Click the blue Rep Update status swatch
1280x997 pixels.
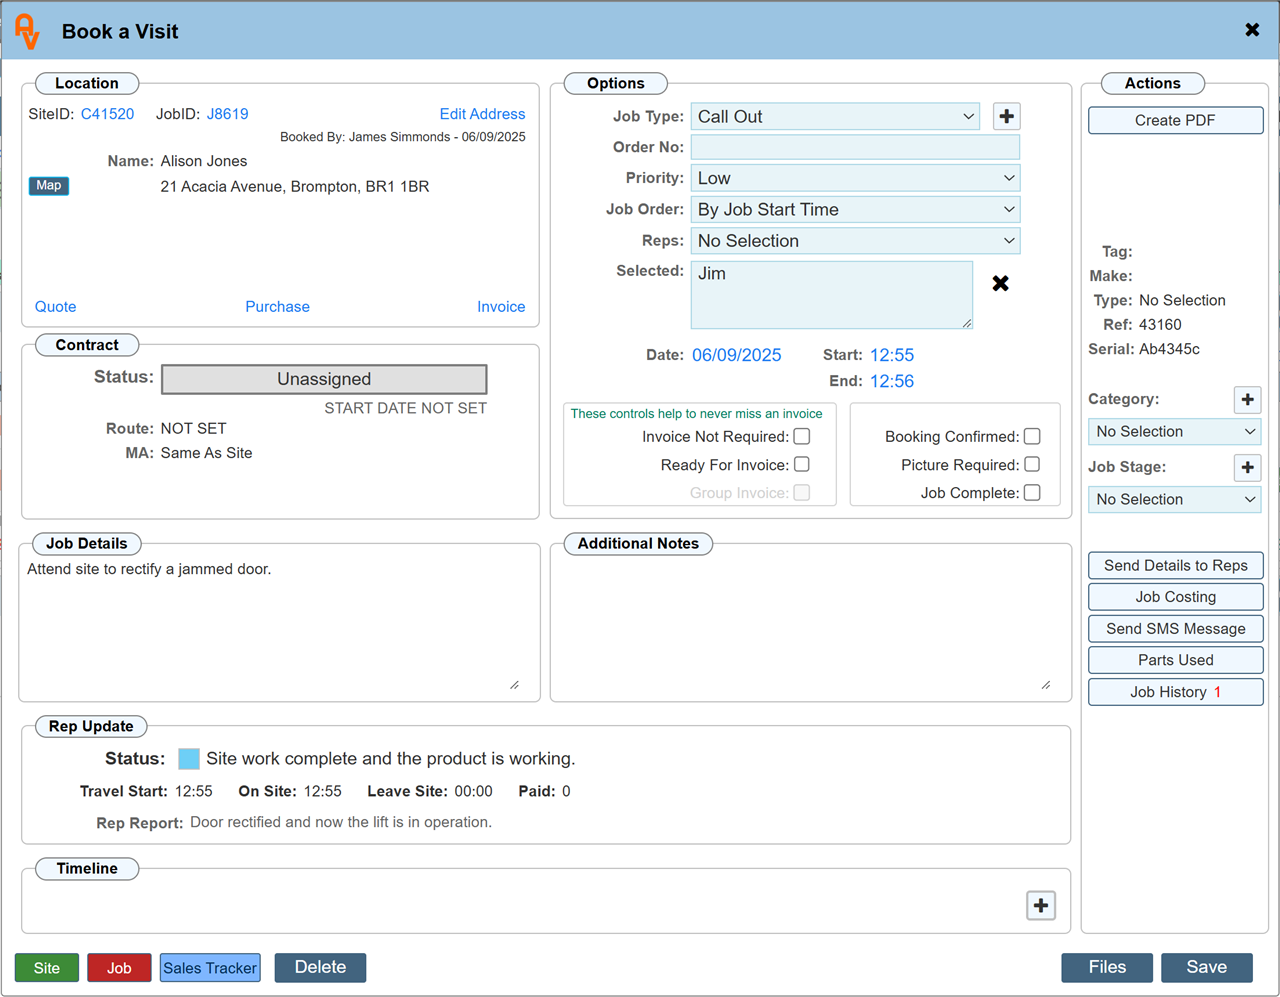pyautogui.click(x=189, y=759)
